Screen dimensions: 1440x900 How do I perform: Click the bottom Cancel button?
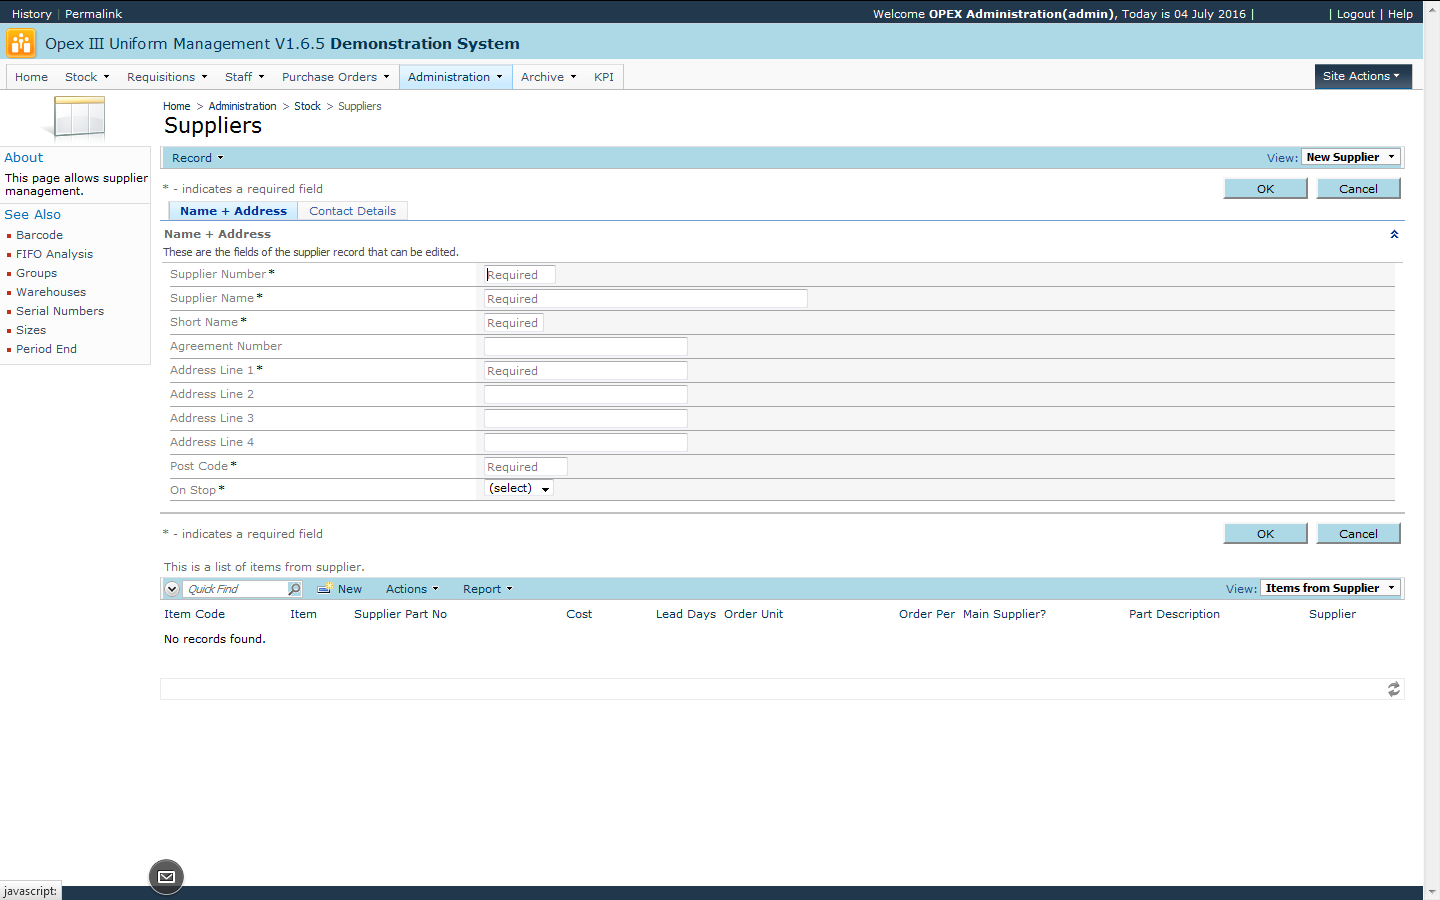click(1358, 533)
